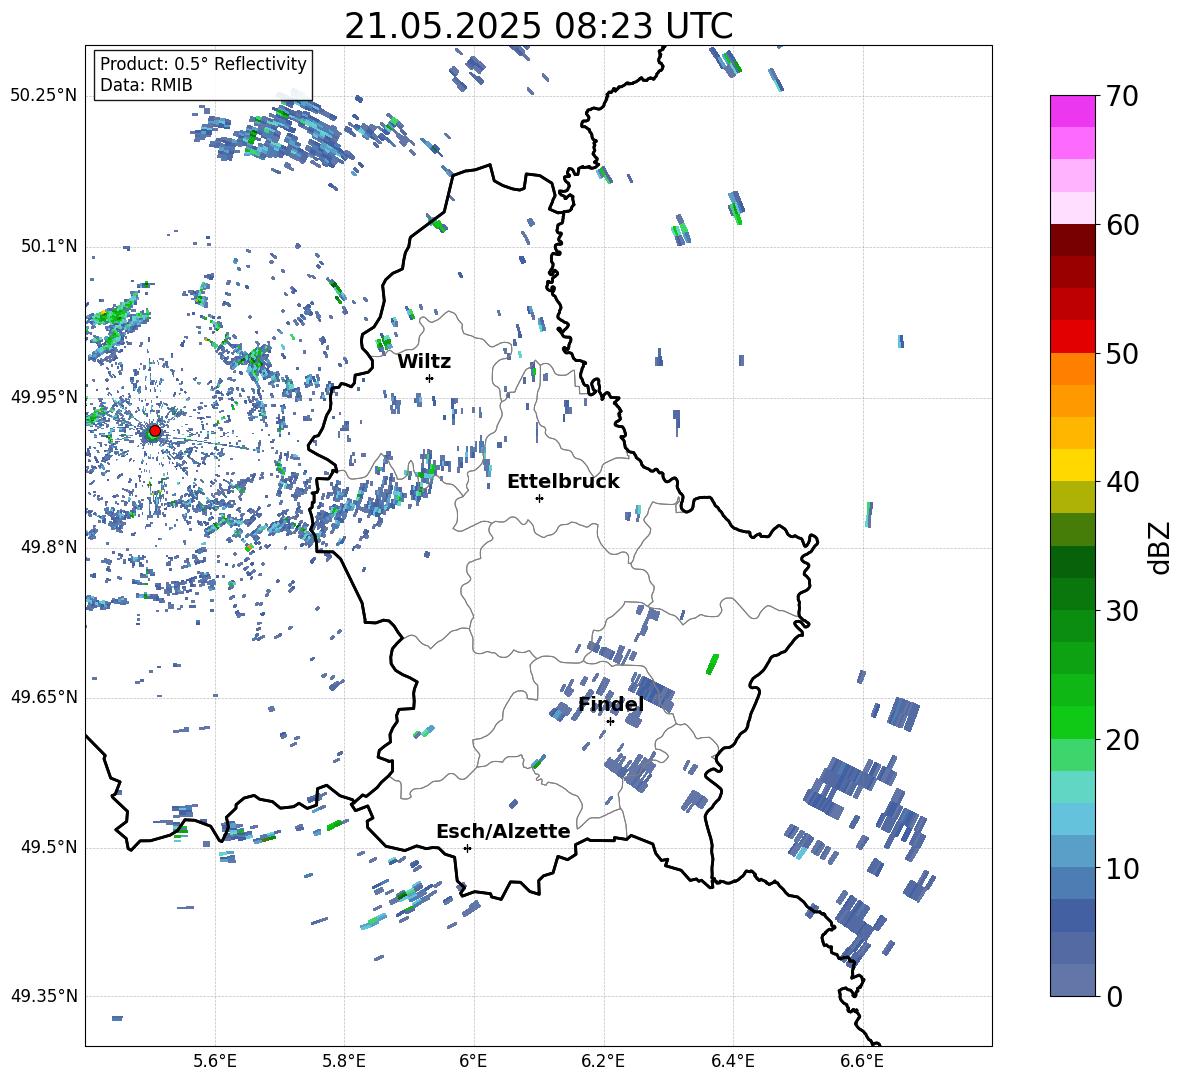The image size is (1184, 1081).
Task: Click the Findel label on map
Action: [611, 704]
